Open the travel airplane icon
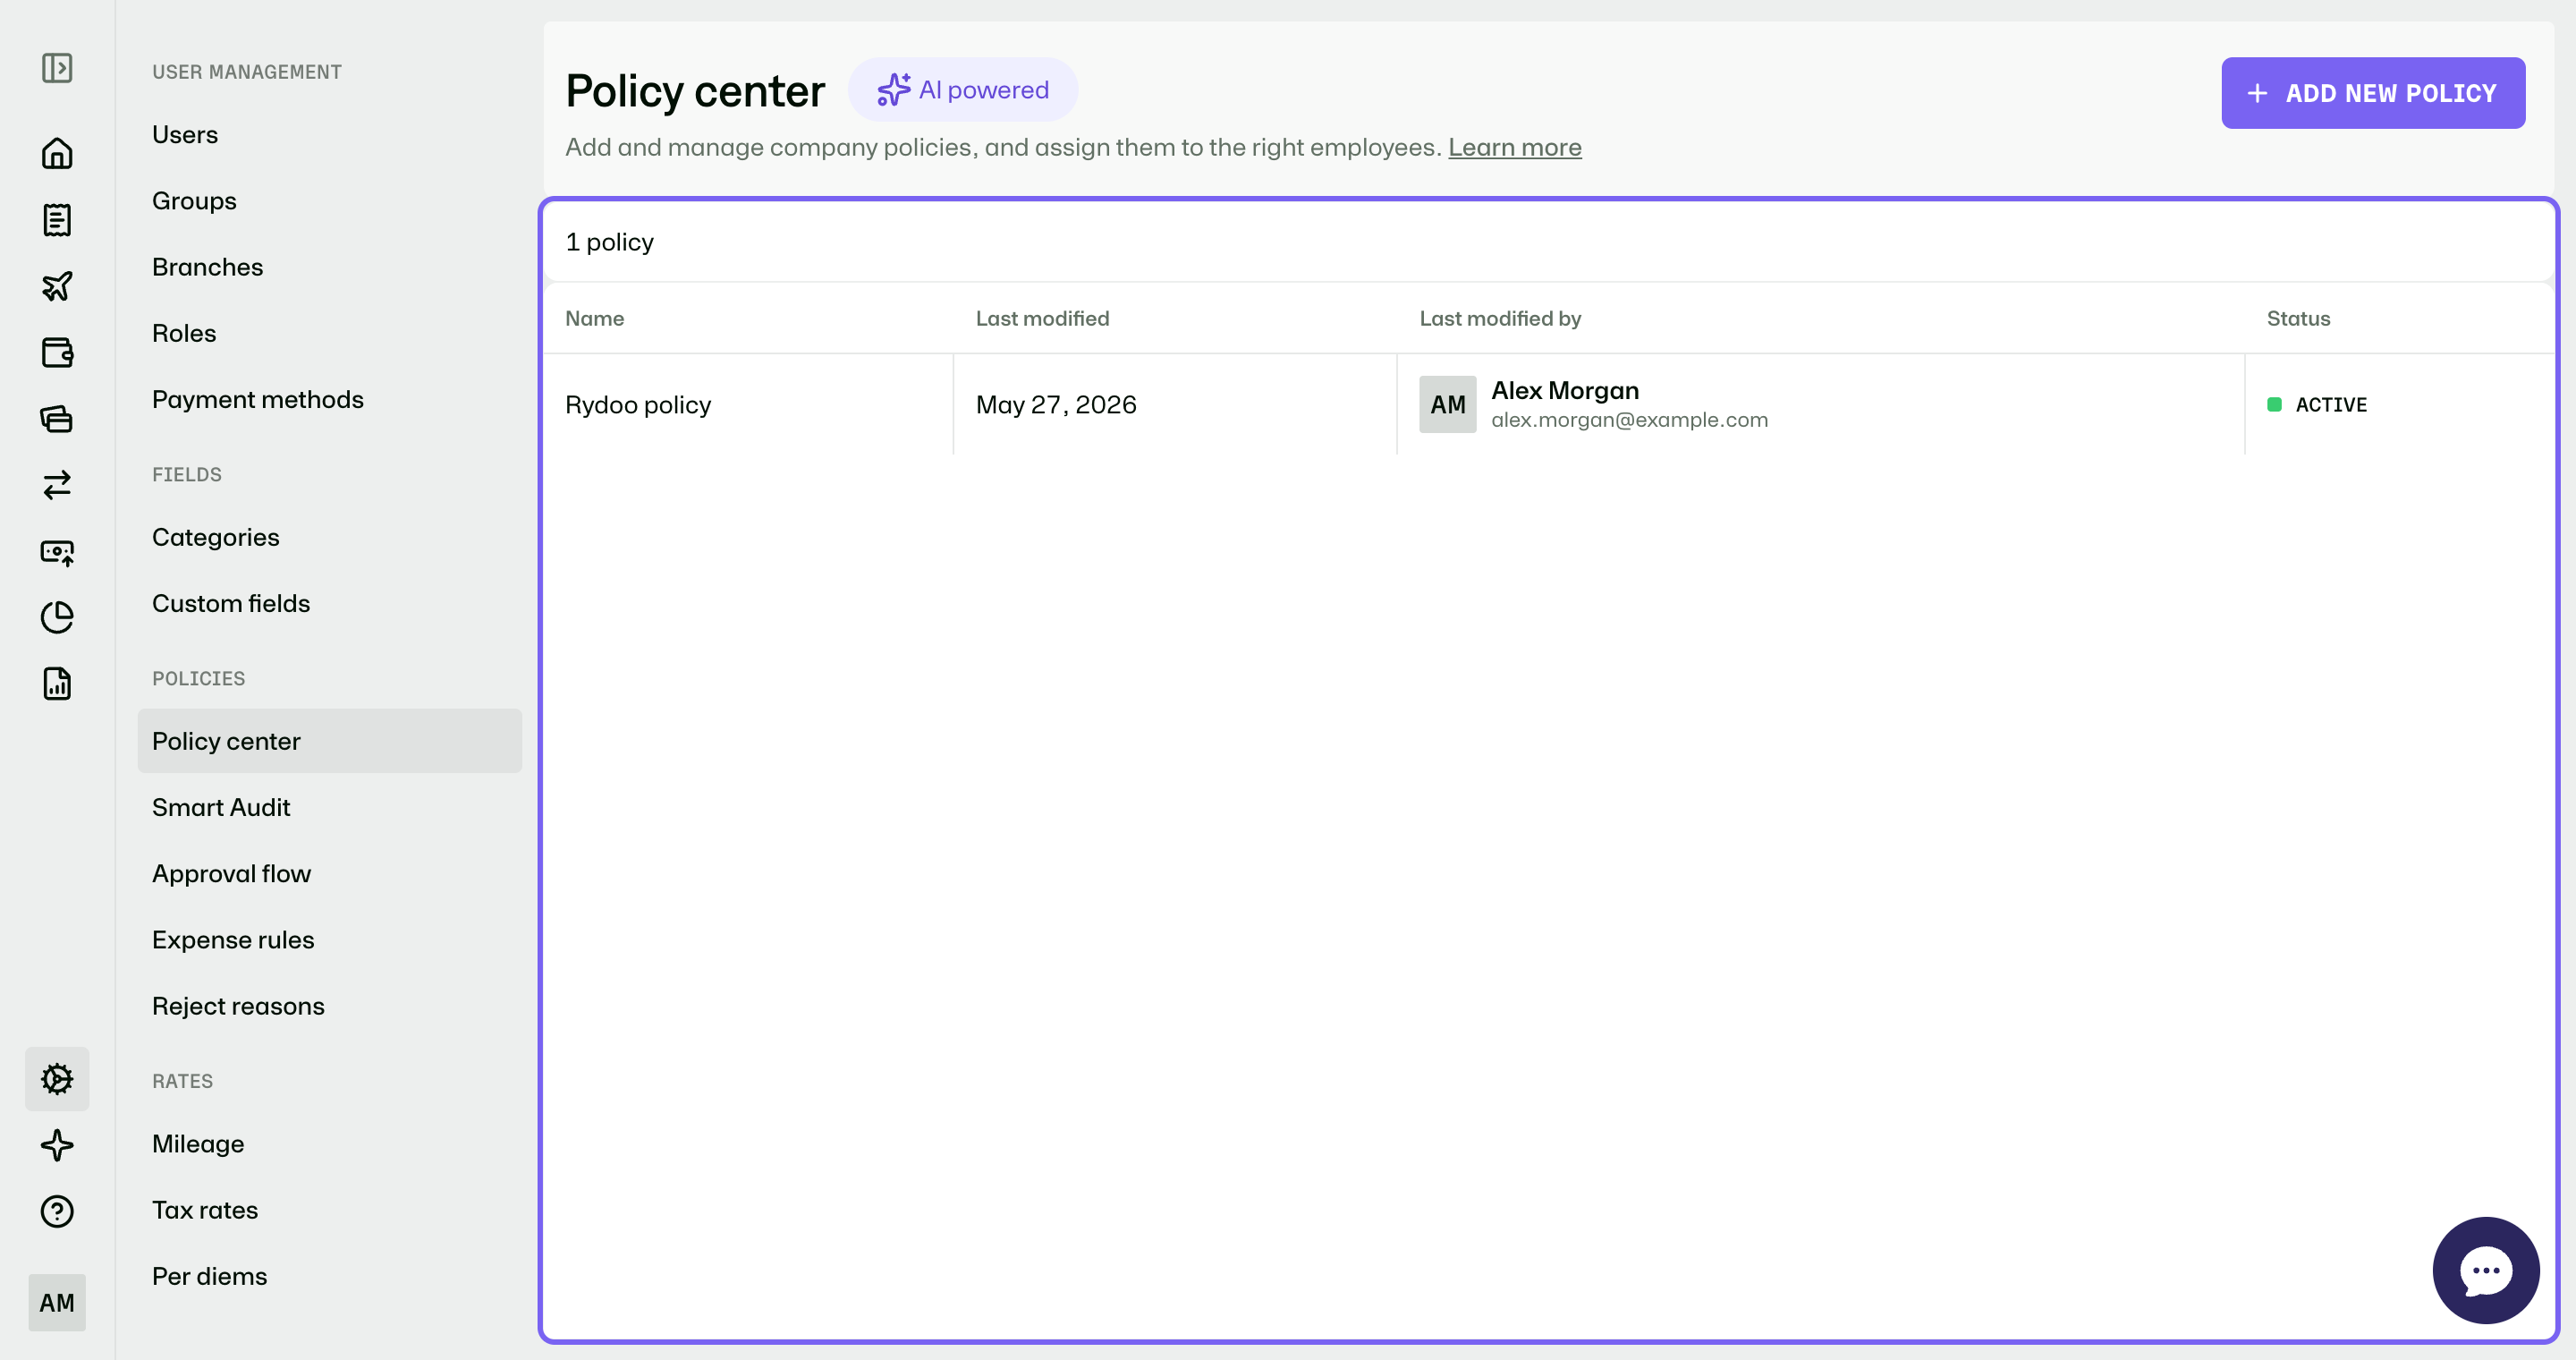The height and width of the screenshot is (1360, 2576). [57, 286]
